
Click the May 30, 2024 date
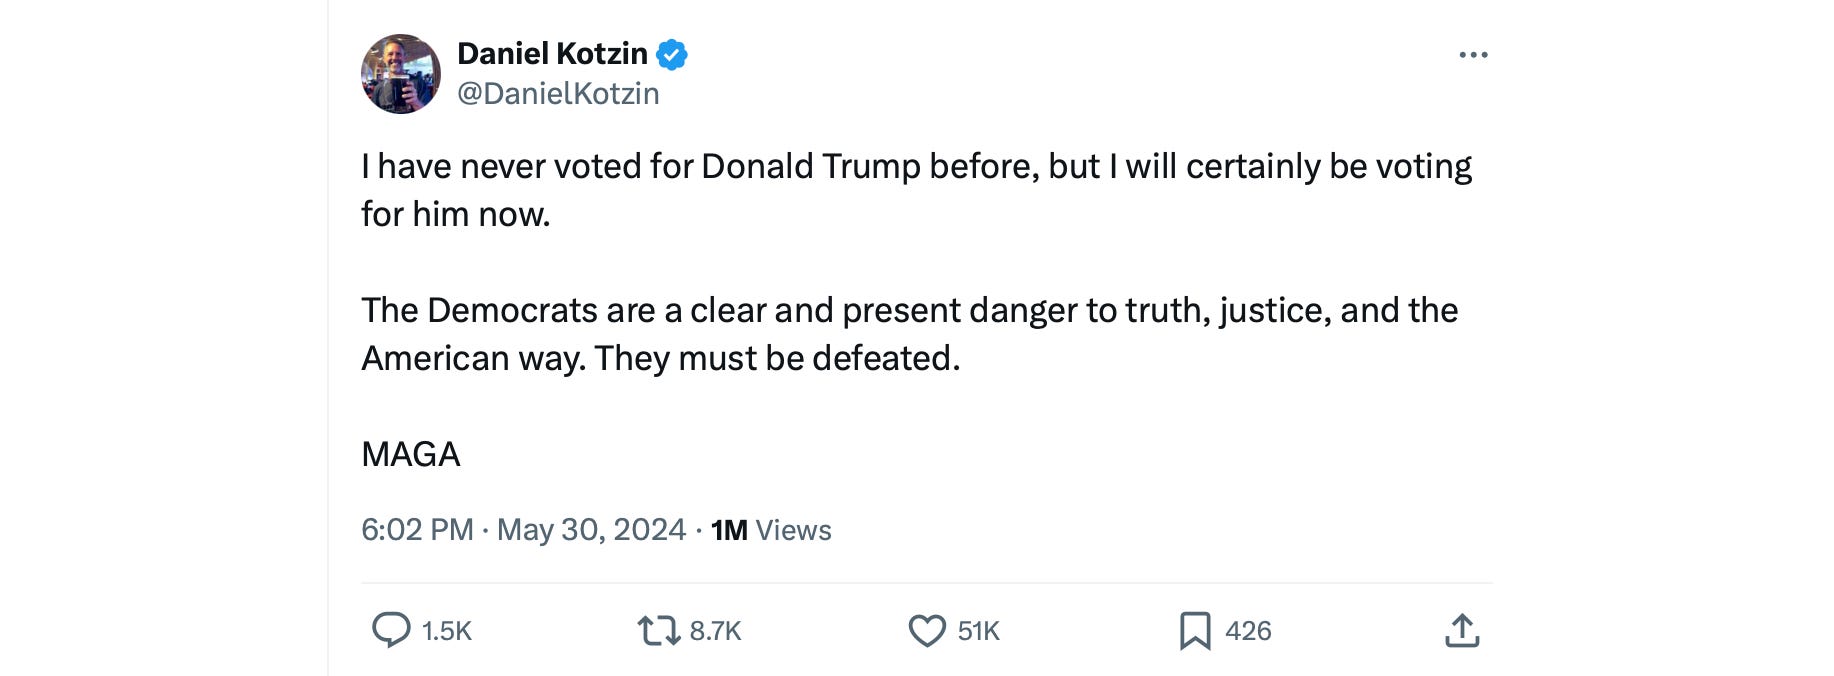click(x=591, y=529)
